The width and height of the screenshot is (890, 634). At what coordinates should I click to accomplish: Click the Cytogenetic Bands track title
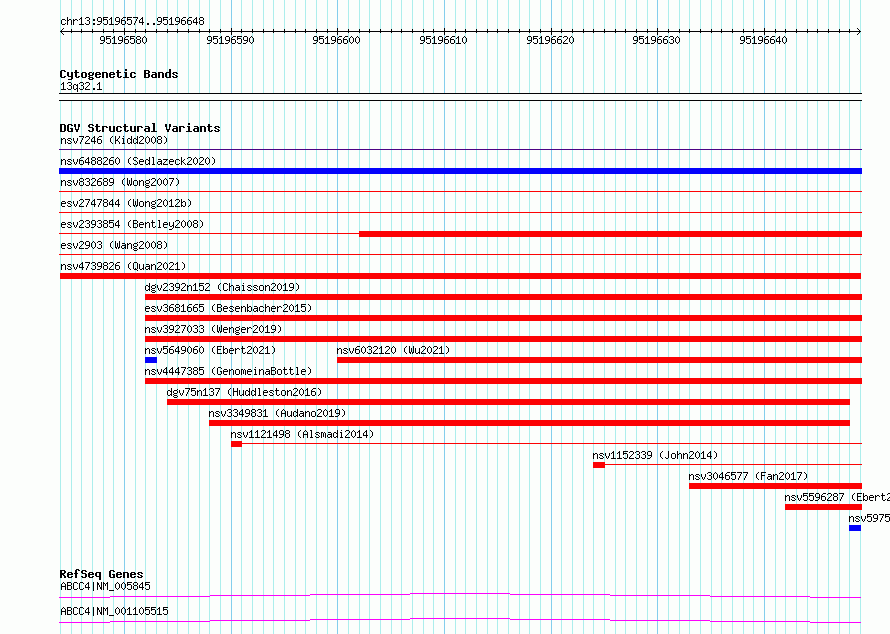pos(119,74)
